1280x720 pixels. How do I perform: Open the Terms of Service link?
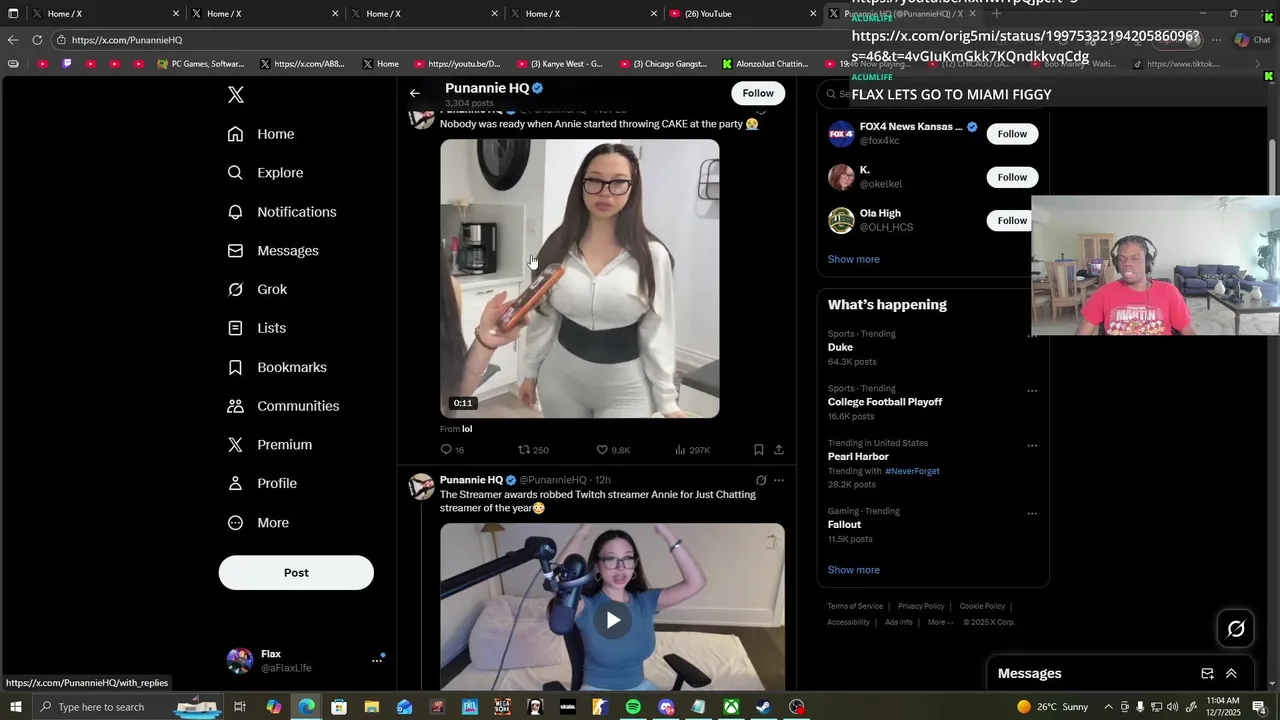point(855,606)
